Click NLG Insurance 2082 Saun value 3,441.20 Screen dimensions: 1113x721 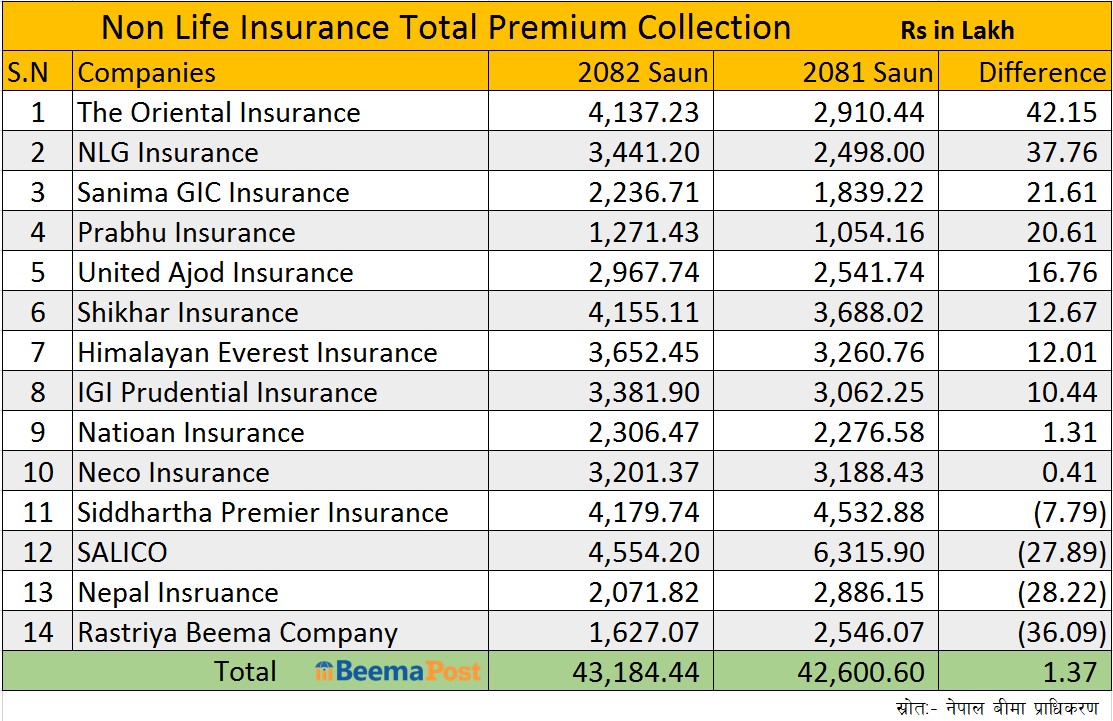643,153
